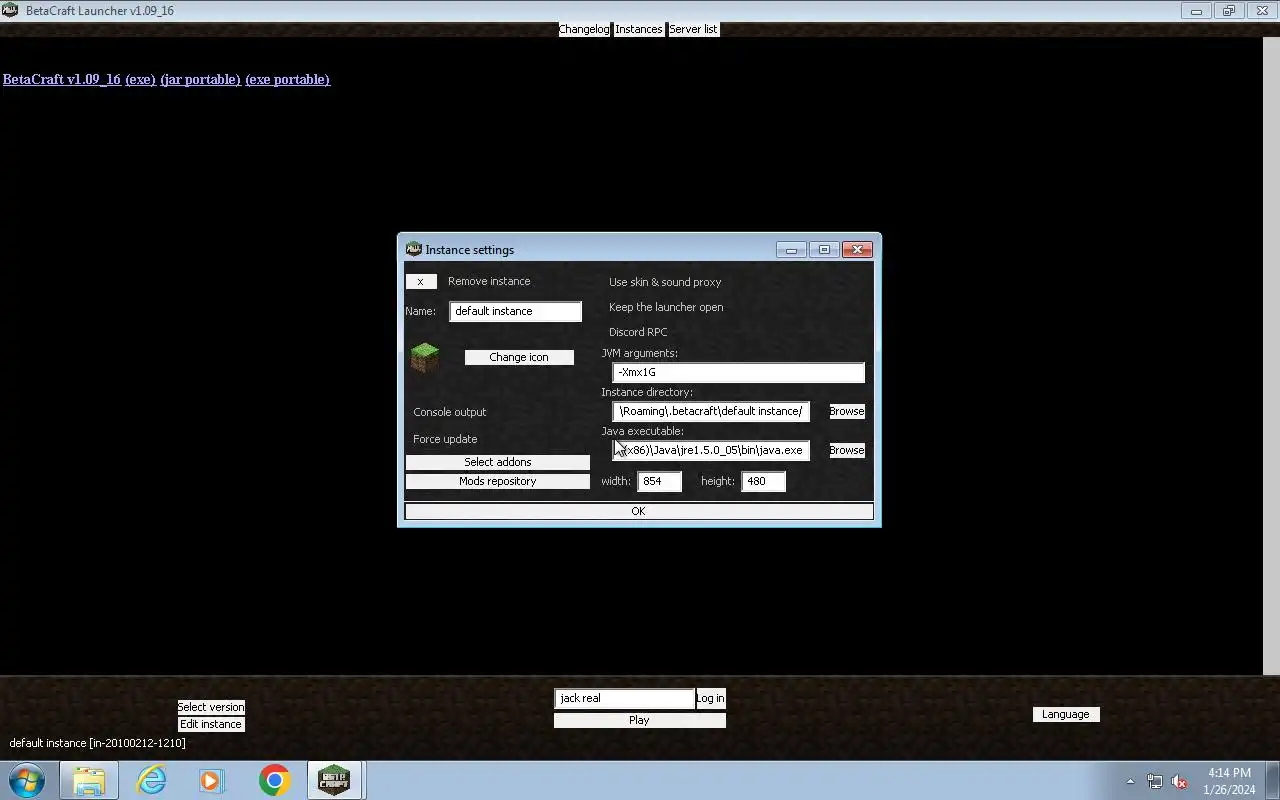1280x800 pixels.
Task: Open the BetaCraft v1.09_16 link
Action: tap(62, 79)
